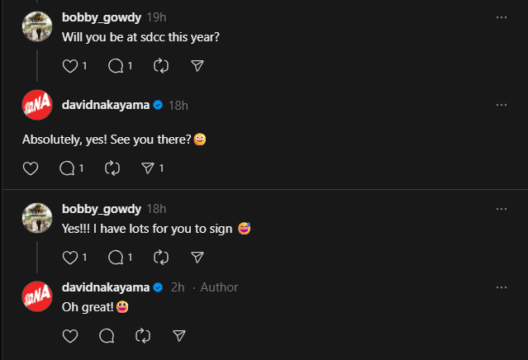Reply to 'I have lots for you to sign'
This screenshot has height=360, width=528.
pos(116,258)
